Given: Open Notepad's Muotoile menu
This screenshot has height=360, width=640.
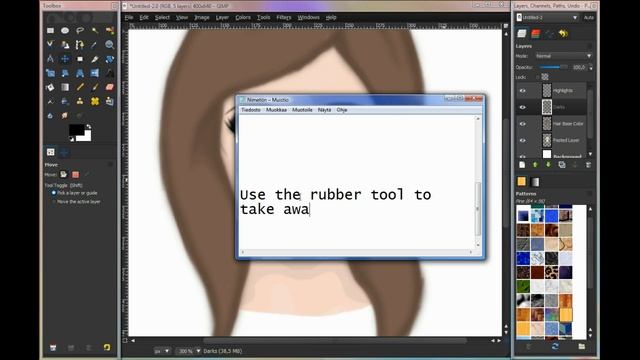Looking at the screenshot, I should 302,110.
